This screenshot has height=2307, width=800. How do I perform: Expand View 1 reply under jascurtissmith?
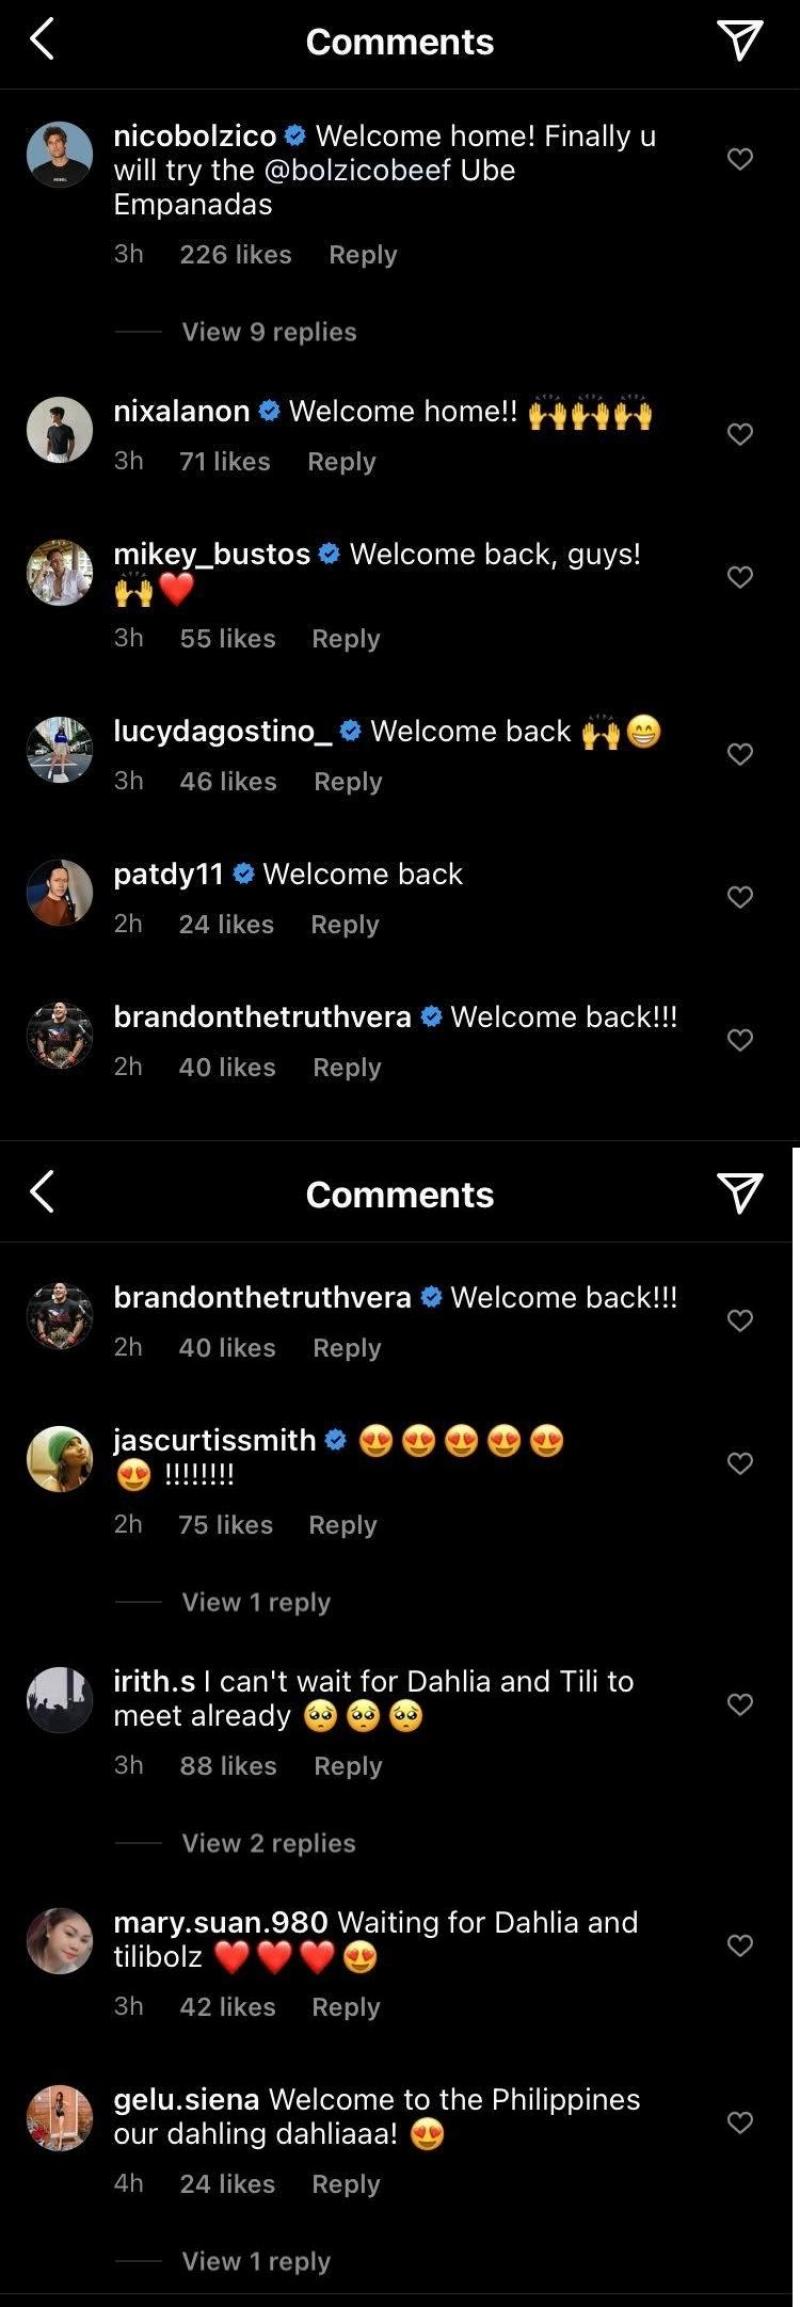tap(256, 1602)
